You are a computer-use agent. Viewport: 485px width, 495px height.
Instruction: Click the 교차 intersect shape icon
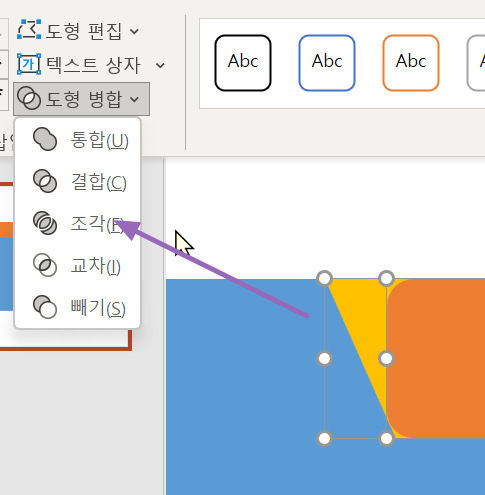pos(45,265)
